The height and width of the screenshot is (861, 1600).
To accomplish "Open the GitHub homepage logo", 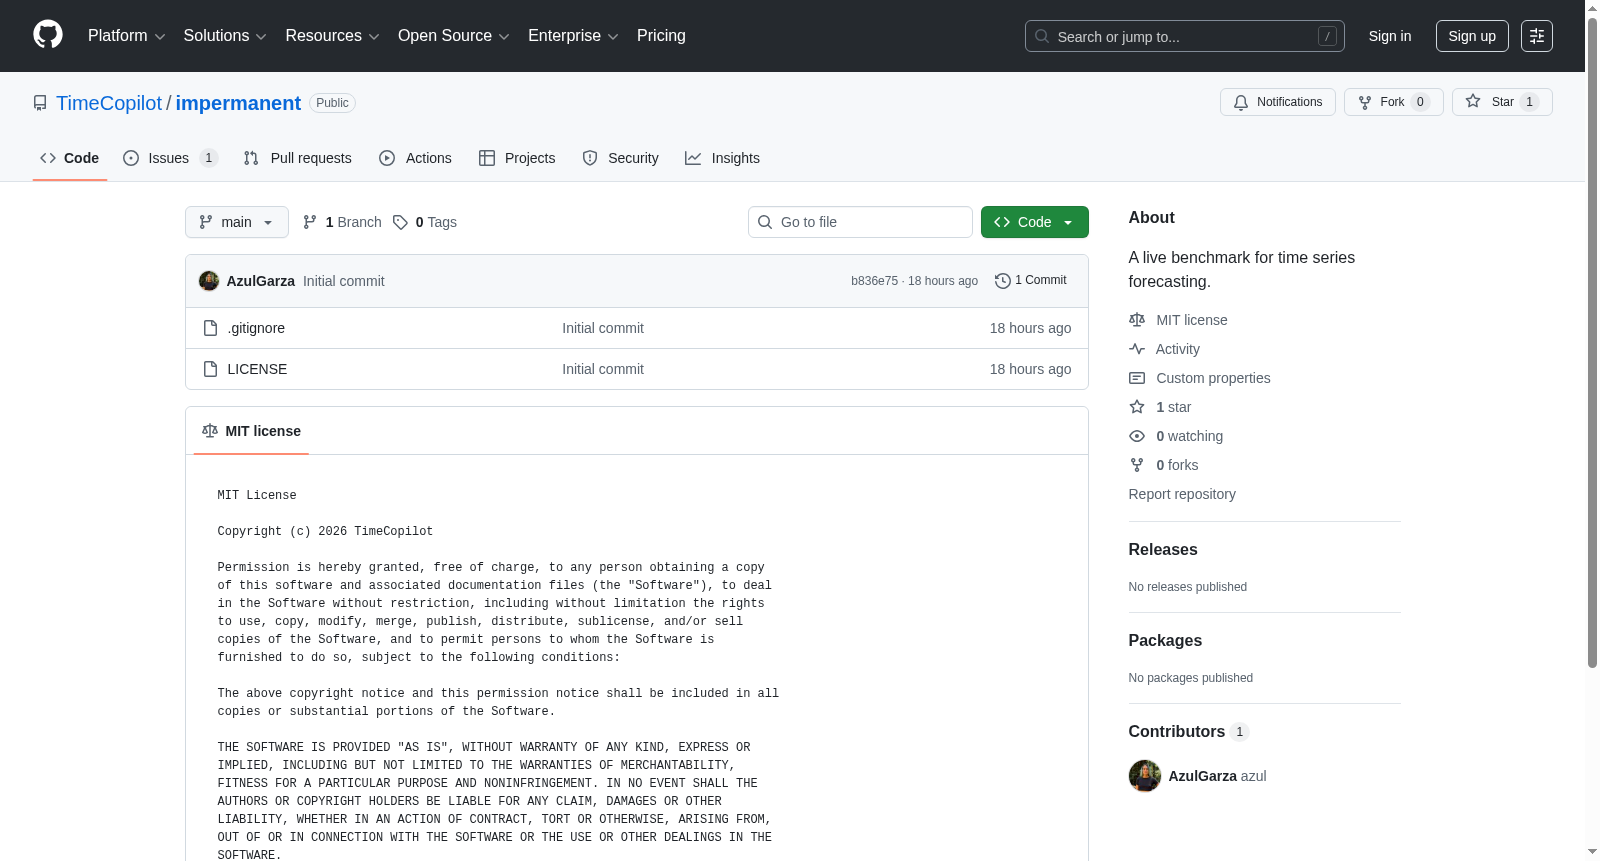I will (48, 35).
